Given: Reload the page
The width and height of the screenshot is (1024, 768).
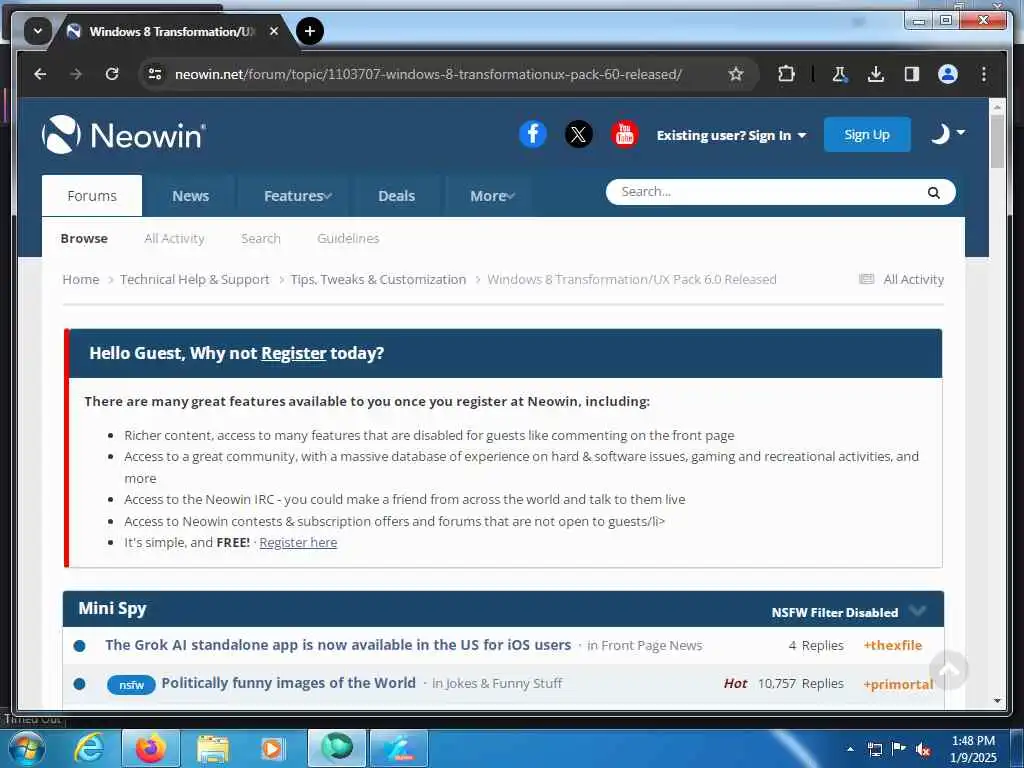Looking at the screenshot, I should [112, 74].
